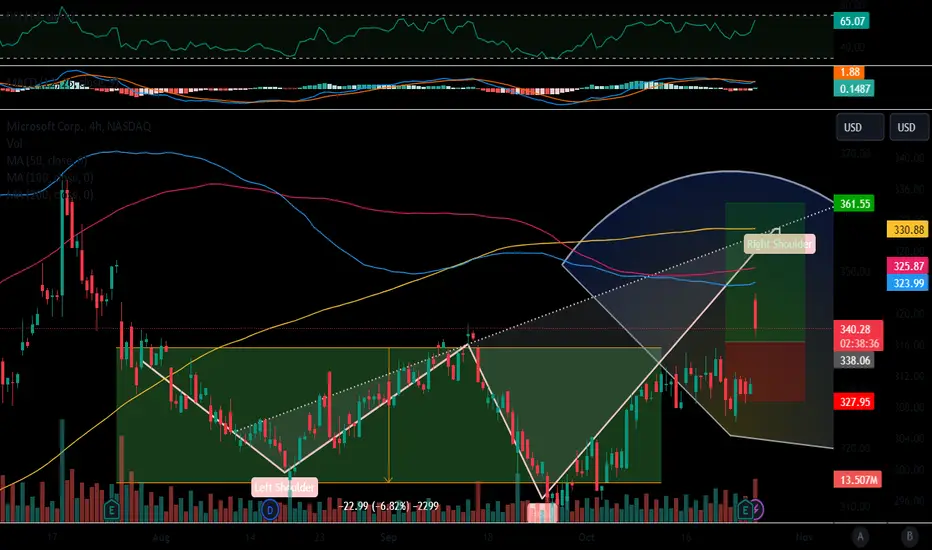Click the earnings E icon near late October
932x550 pixels.
pyautogui.click(x=745, y=510)
